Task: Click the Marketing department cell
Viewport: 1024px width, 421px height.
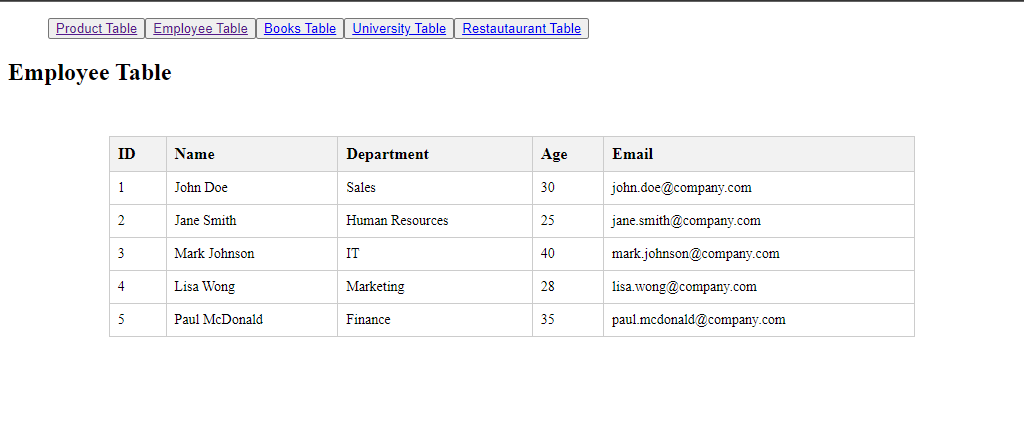Action: tap(435, 287)
